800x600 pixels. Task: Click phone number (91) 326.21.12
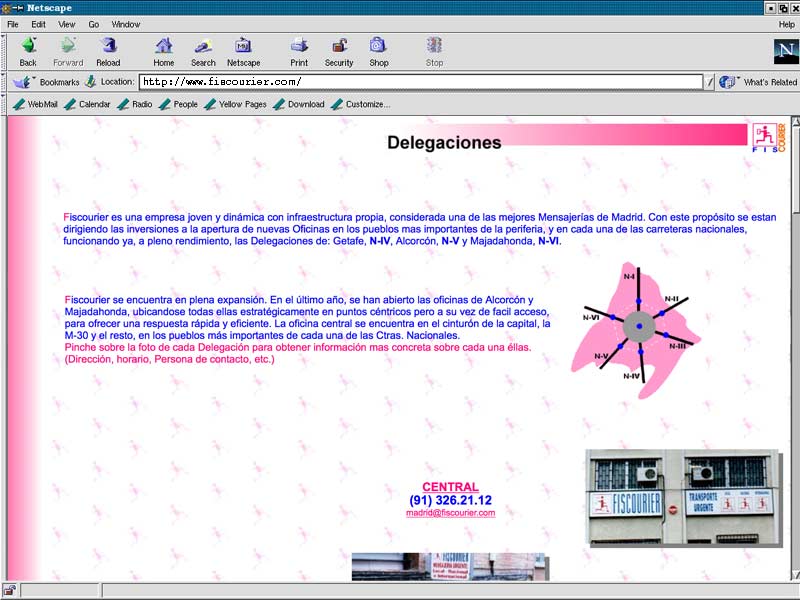point(451,500)
